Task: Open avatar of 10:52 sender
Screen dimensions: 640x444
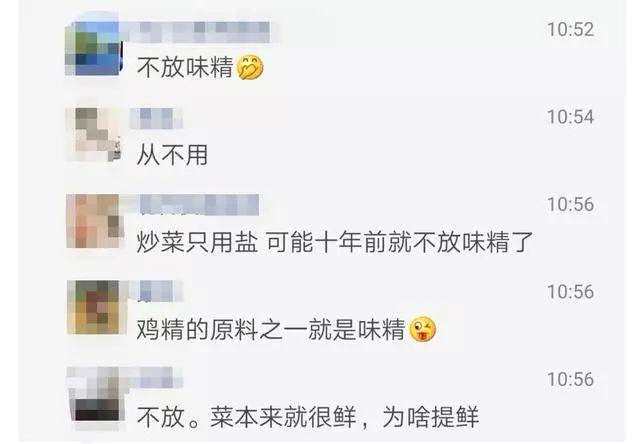Action: tap(94, 49)
